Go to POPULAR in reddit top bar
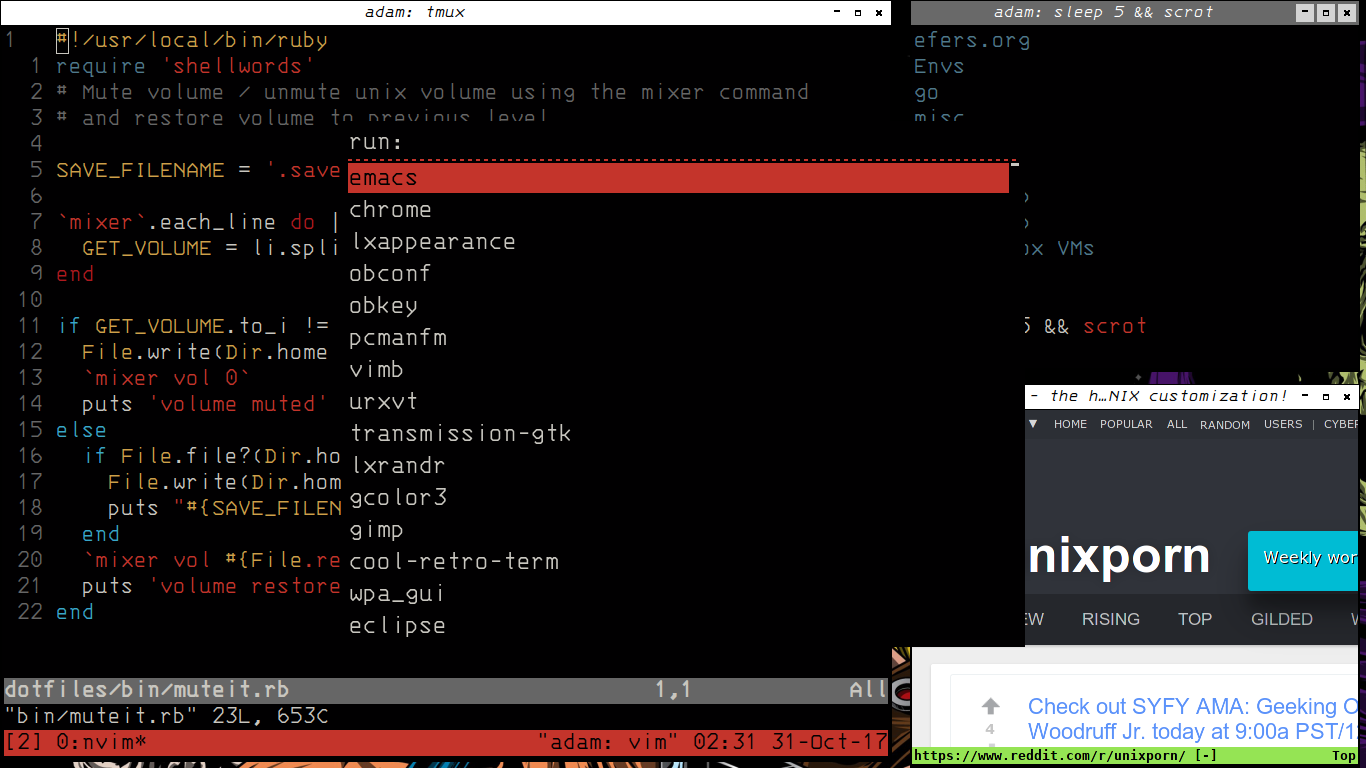 tap(1126, 424)
